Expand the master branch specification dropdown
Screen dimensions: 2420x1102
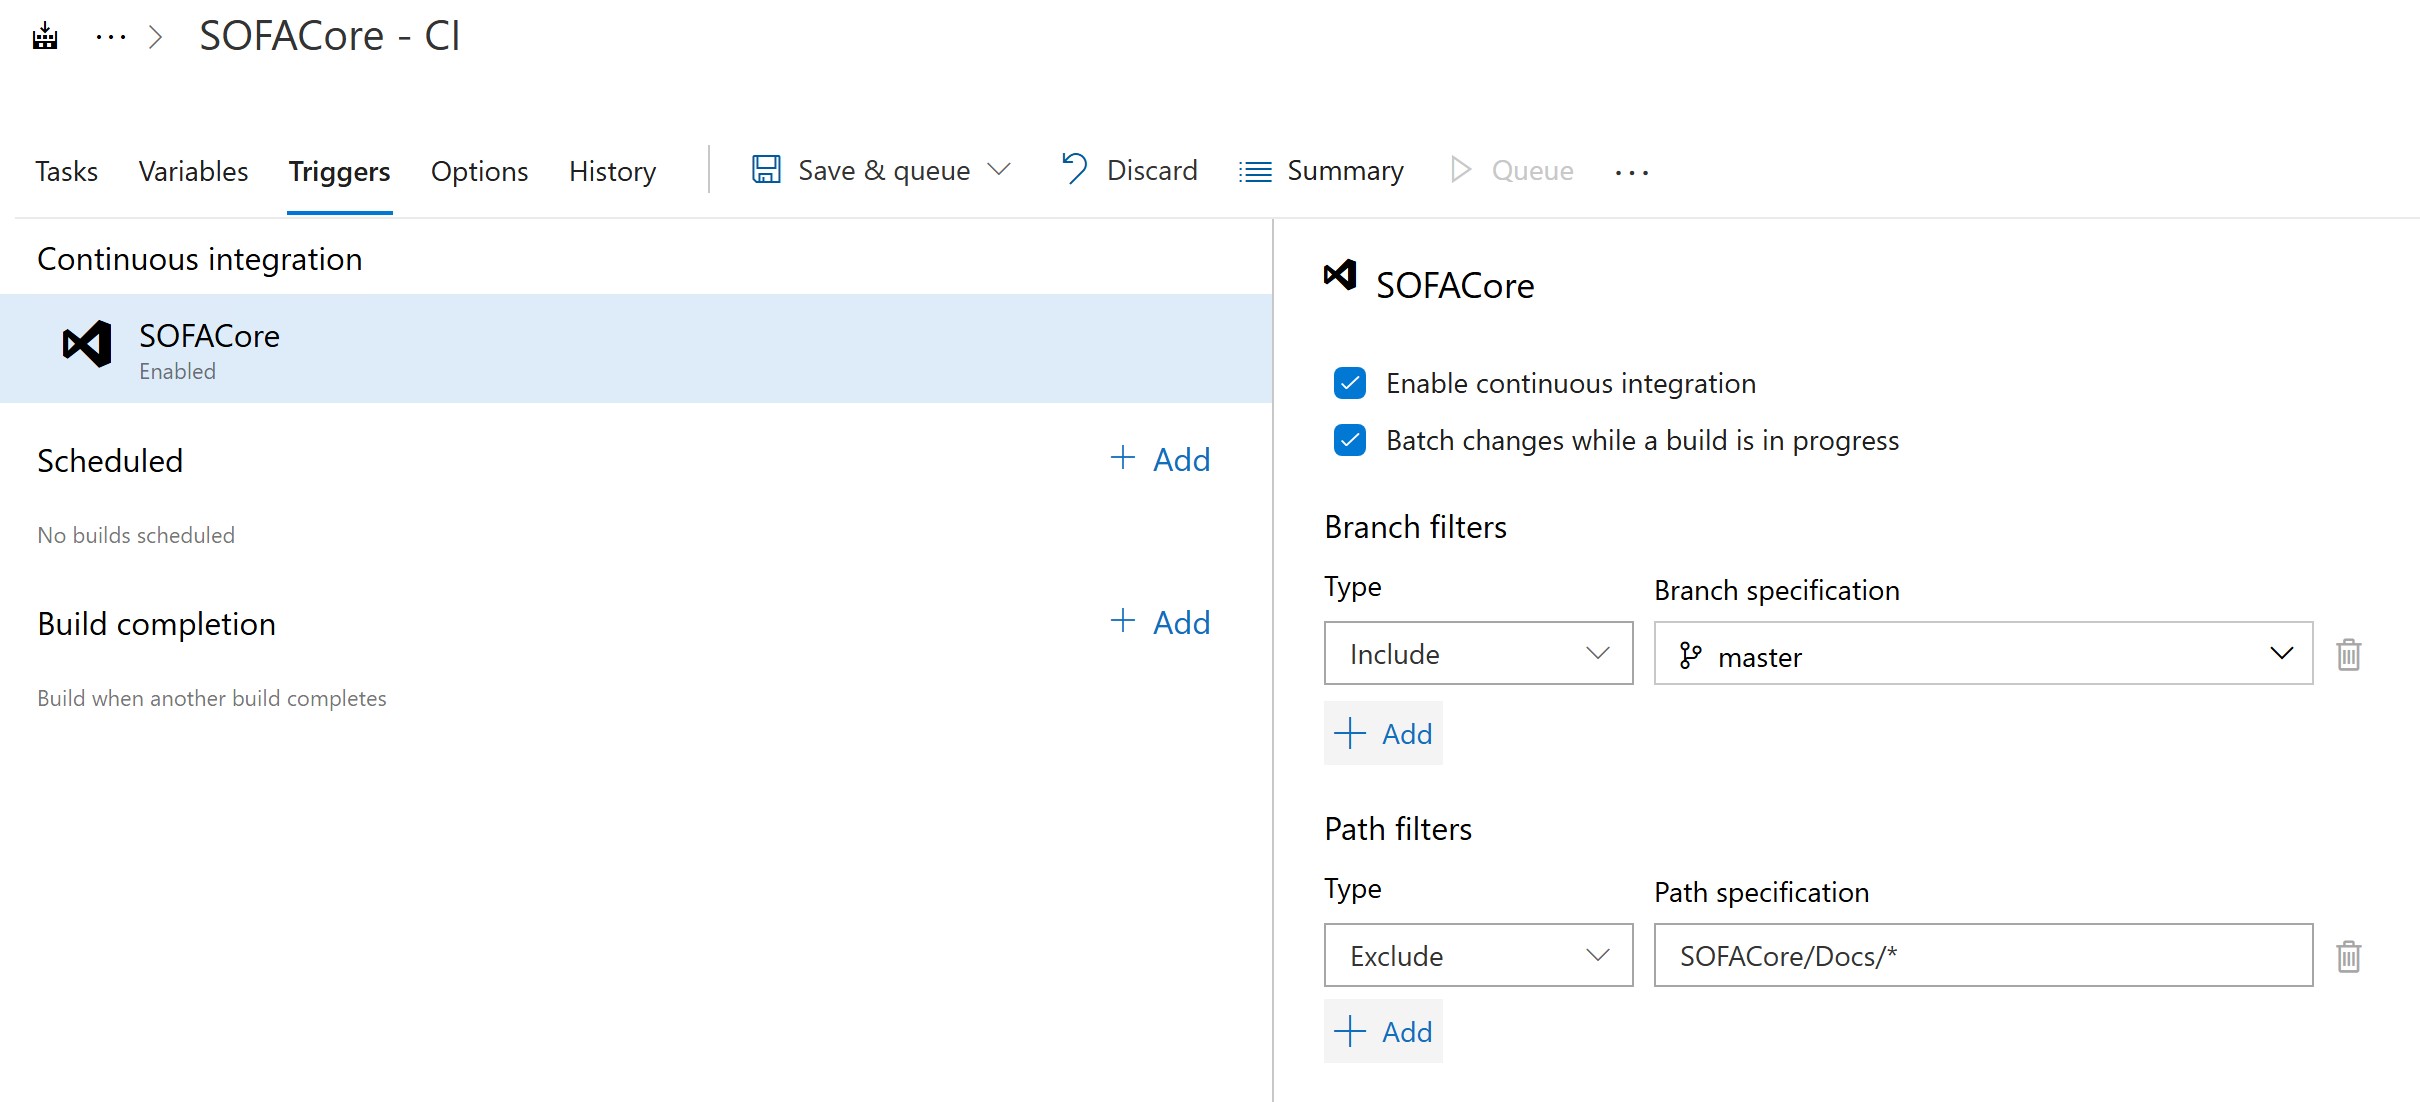point(2281,654)
